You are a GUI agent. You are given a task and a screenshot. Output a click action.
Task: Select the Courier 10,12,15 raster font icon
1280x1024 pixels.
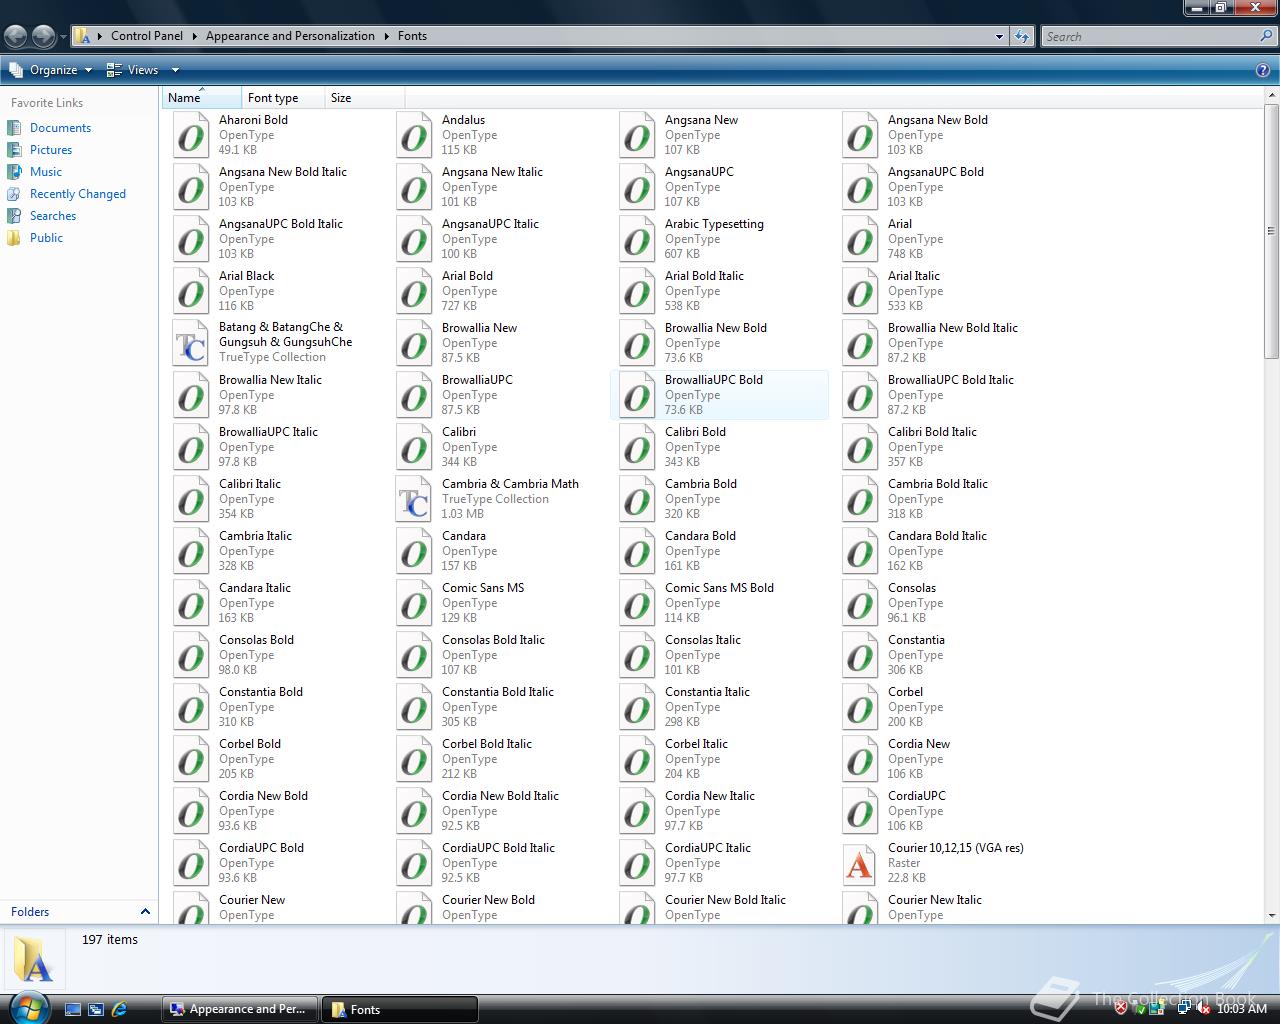(860, 863)
